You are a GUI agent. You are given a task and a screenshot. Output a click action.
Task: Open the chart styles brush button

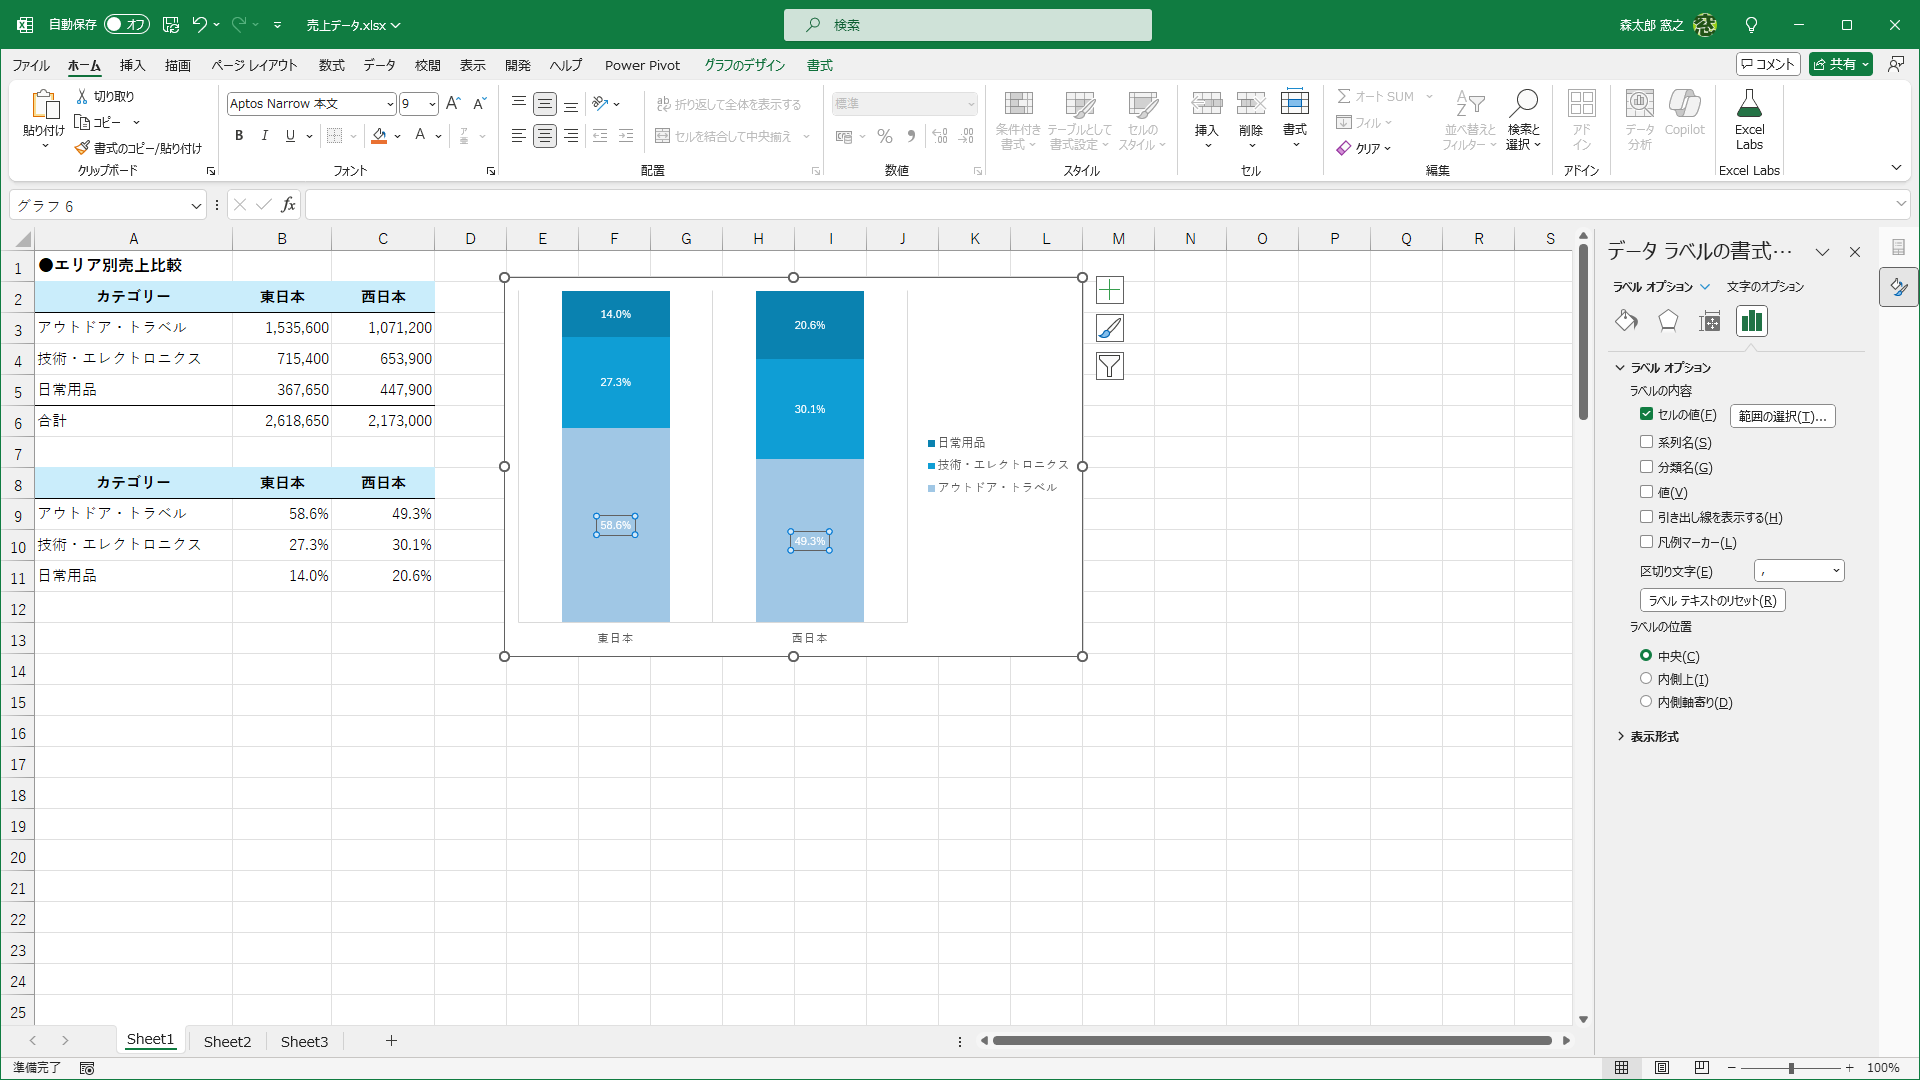(x=1109, y=328)
